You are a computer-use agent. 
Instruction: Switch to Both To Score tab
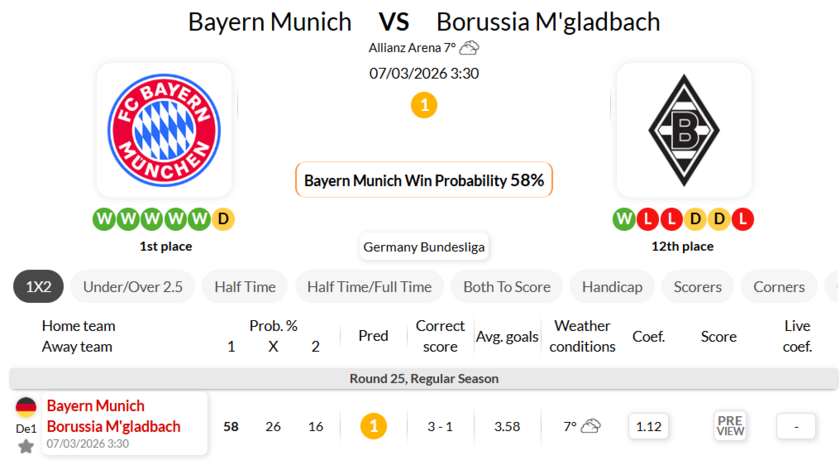(x=507, y=287)
